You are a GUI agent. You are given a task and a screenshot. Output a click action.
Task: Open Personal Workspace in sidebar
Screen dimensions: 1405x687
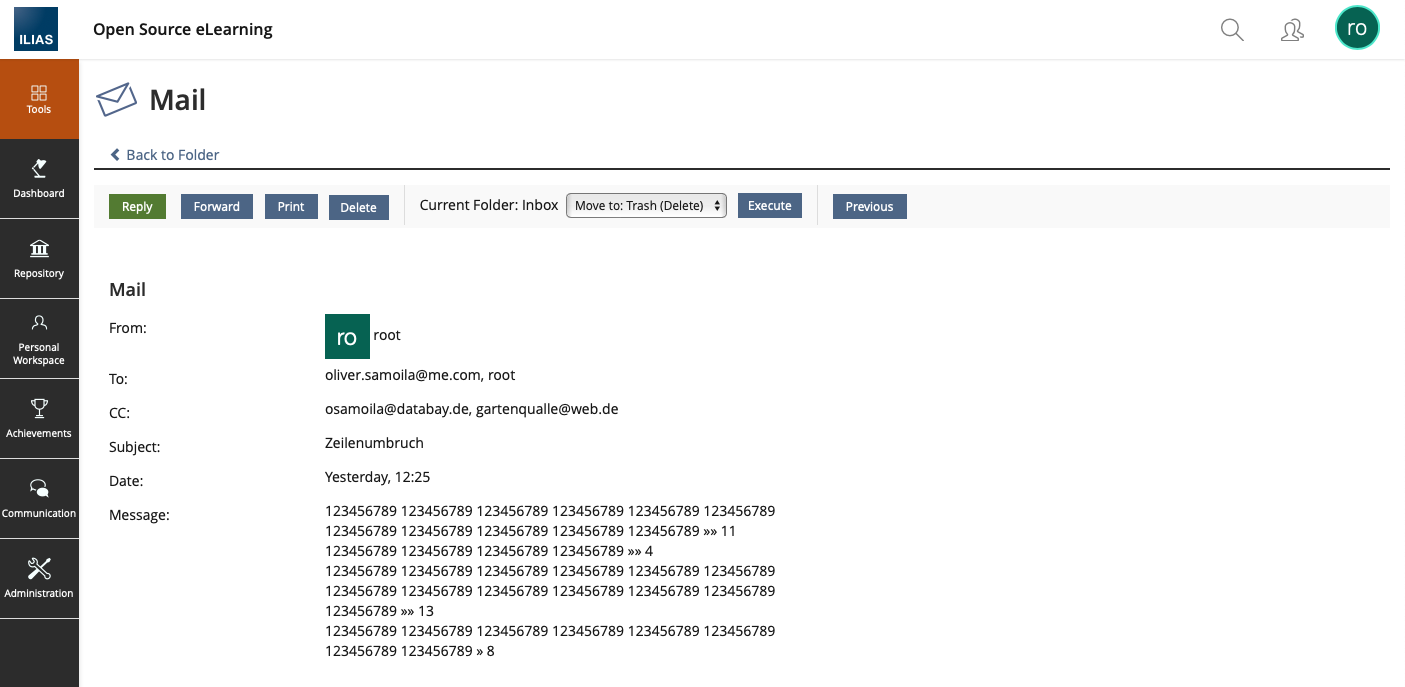[x=39, y=339]
